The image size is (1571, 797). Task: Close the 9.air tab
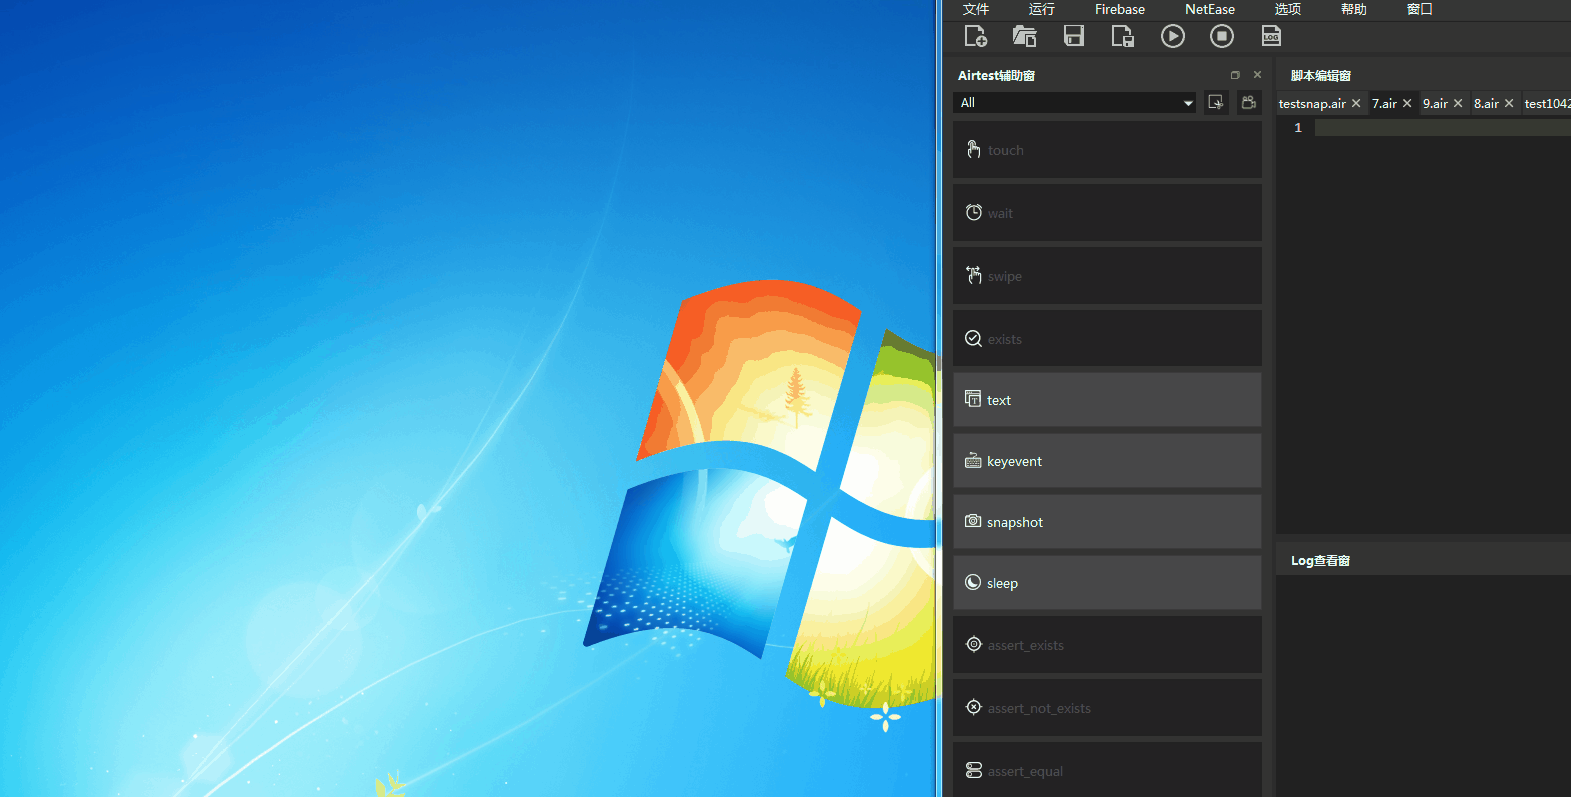(1458, 103)
